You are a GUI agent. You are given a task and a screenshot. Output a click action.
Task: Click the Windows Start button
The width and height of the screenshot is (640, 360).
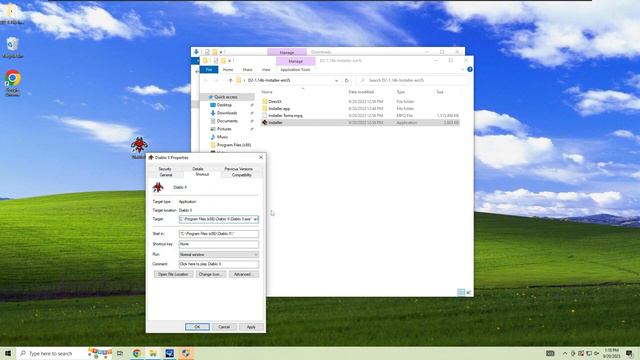point(8,353)
